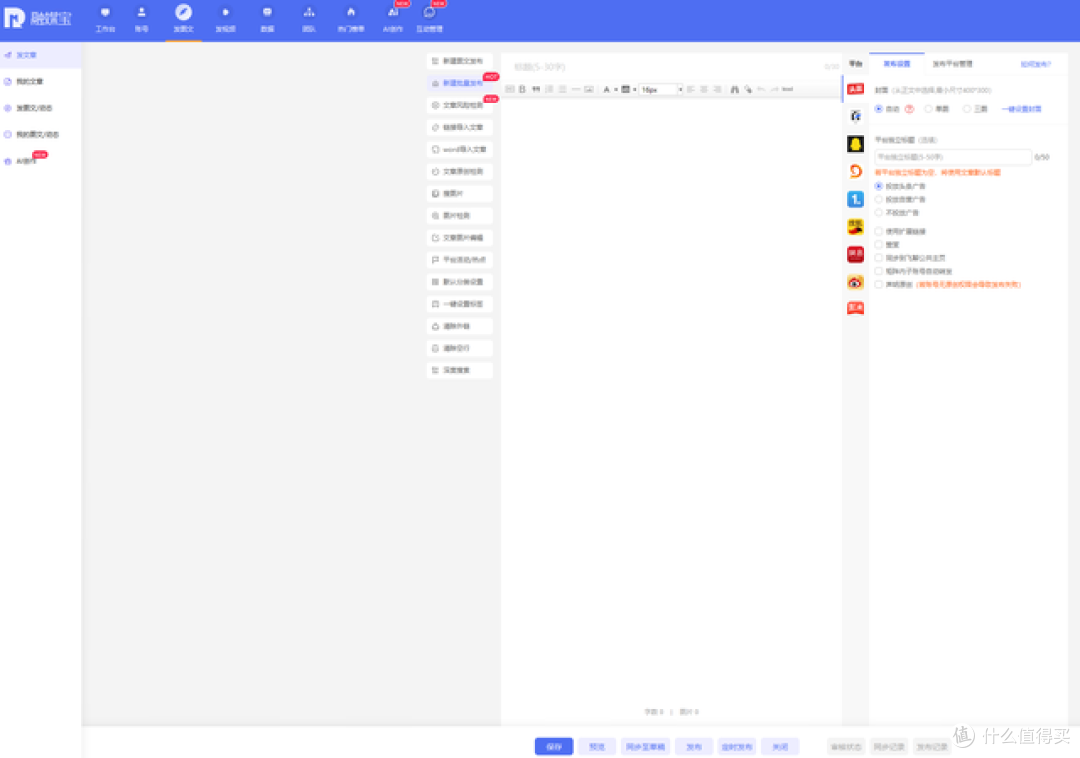Select the 投放头条广告 radio option
The width and height of the screenshot is (1080, 758).
879,186
